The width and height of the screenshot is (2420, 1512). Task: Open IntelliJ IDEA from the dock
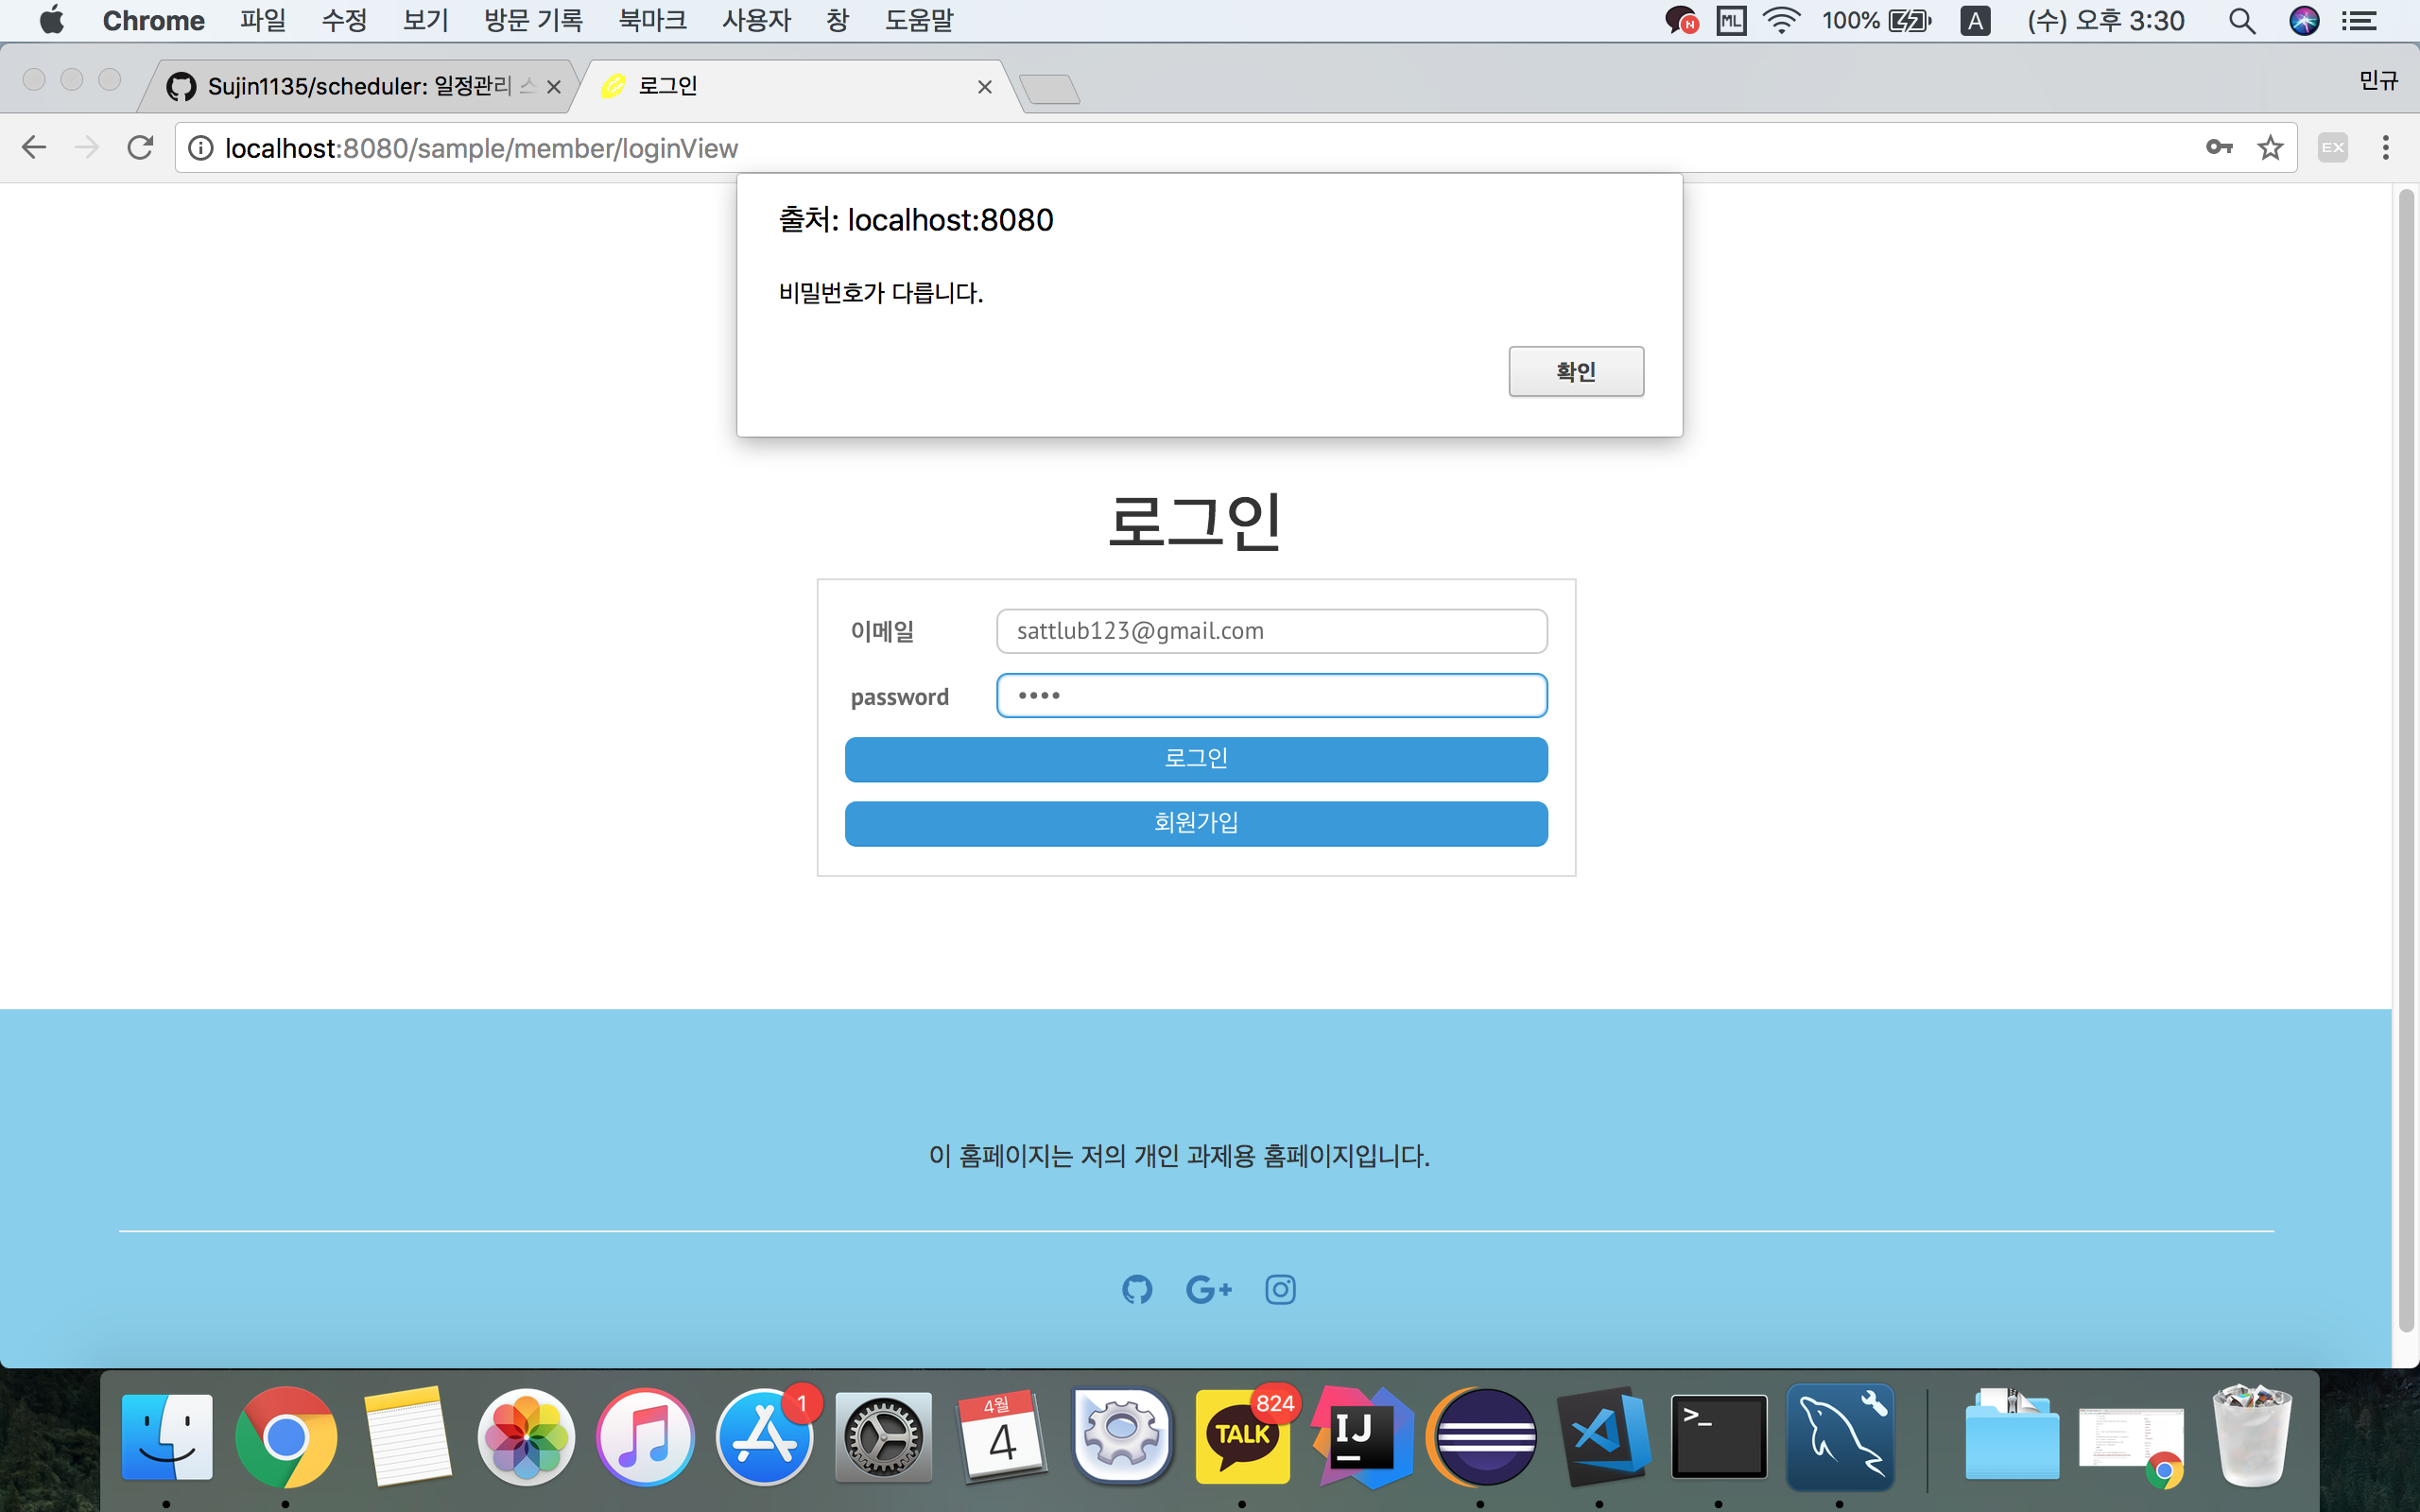coord(1362,1436)
